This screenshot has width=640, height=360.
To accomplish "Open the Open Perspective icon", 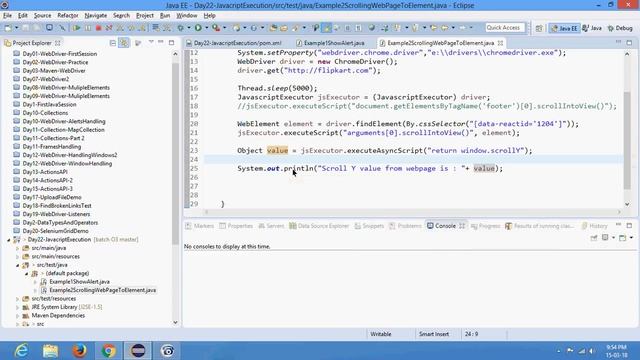I will 539,28.
